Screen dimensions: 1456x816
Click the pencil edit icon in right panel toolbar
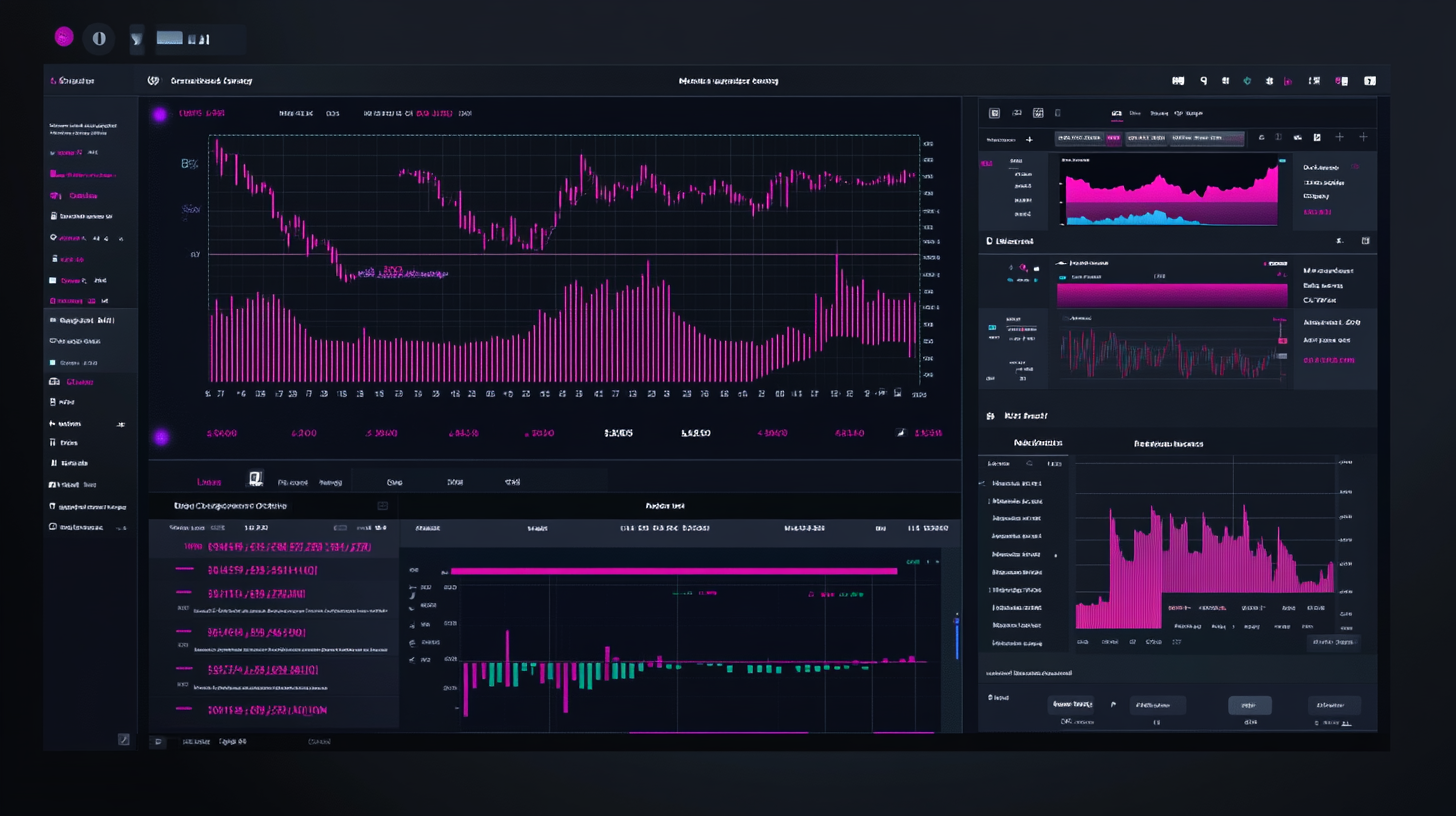click(x=1317, y=137)
